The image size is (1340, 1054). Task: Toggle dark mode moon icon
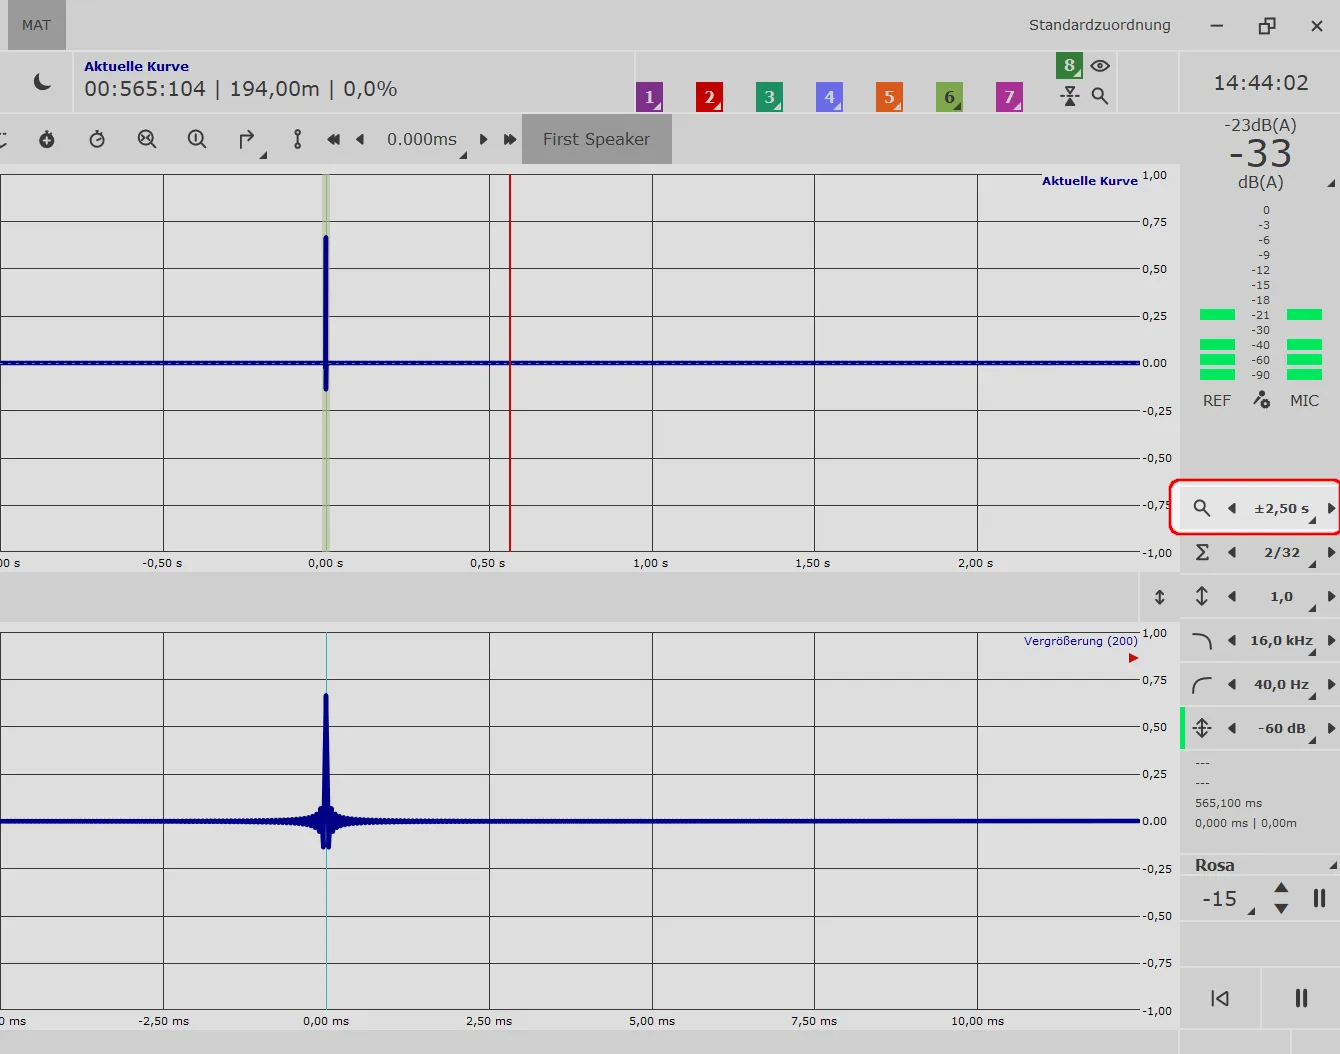pos(42,82)
